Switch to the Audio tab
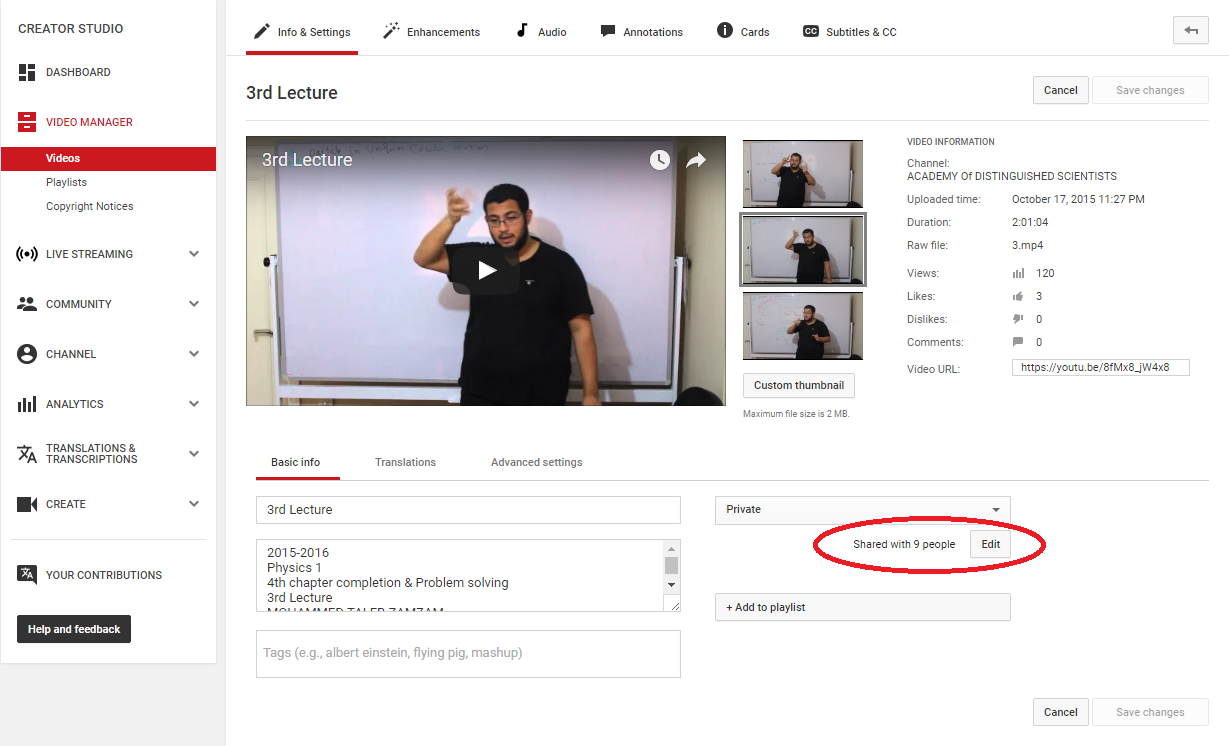 (541, 32)
